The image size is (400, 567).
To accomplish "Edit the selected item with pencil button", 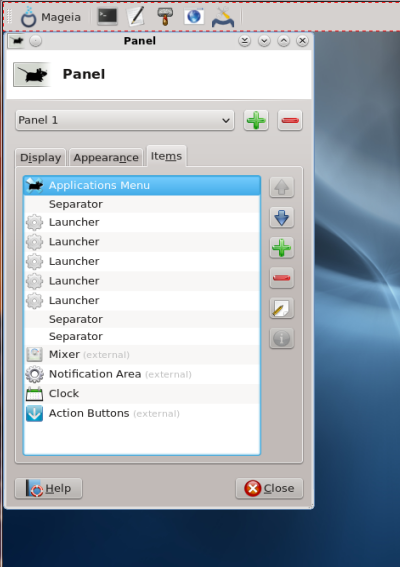I will tap(282, 308).
